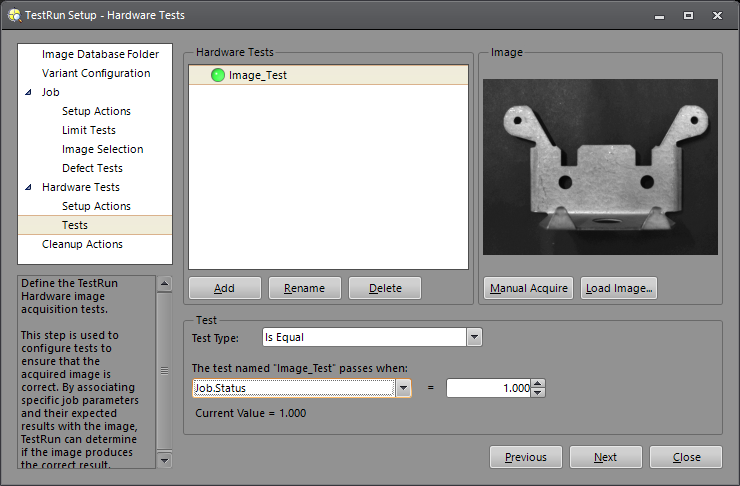Select Limit Tests under Job

(88, 130)
